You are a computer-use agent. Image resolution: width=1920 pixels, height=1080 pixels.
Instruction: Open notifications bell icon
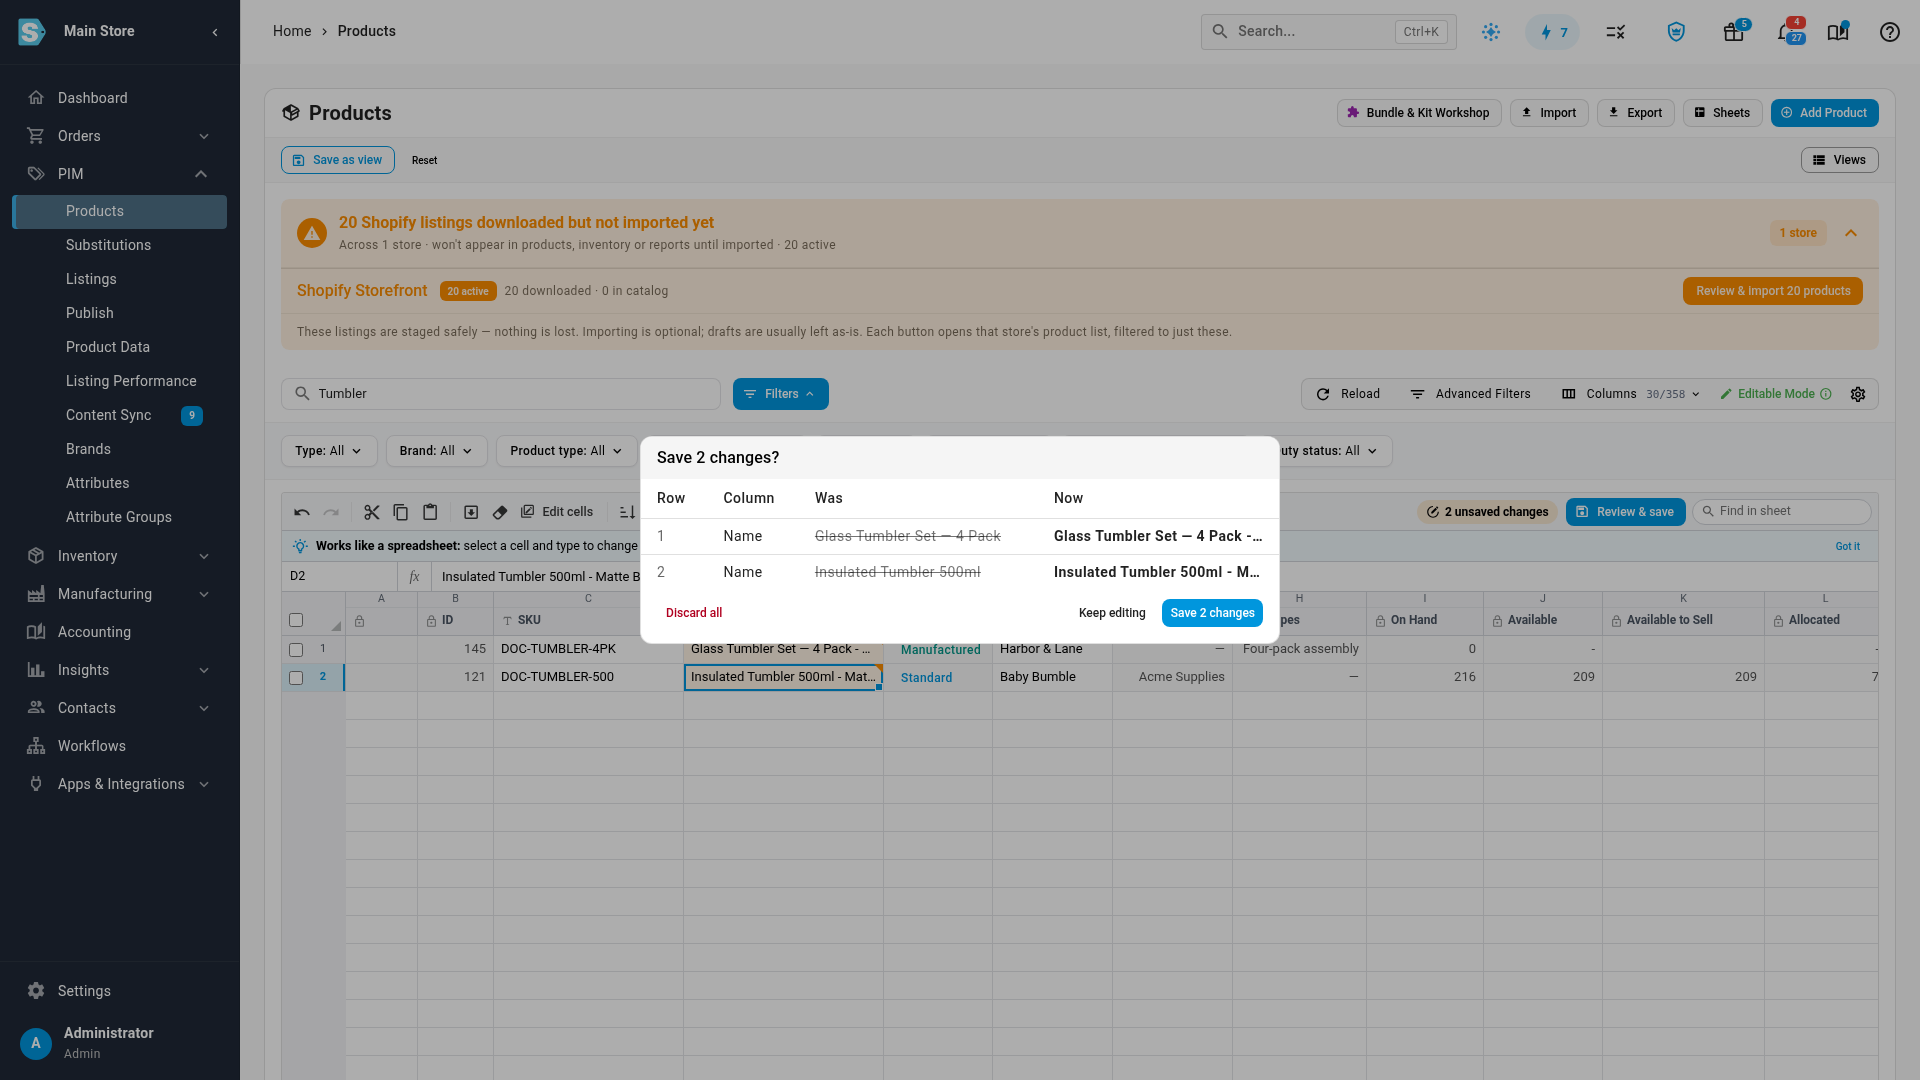click(1787, 32)
